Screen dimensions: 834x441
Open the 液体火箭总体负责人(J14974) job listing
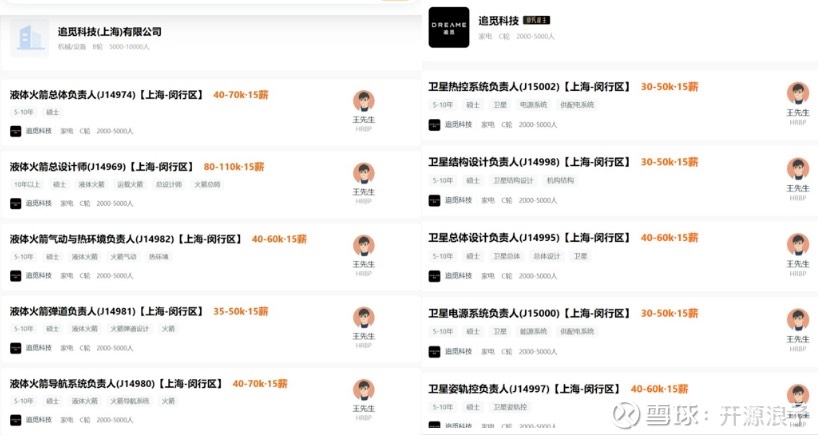[106, 95]
